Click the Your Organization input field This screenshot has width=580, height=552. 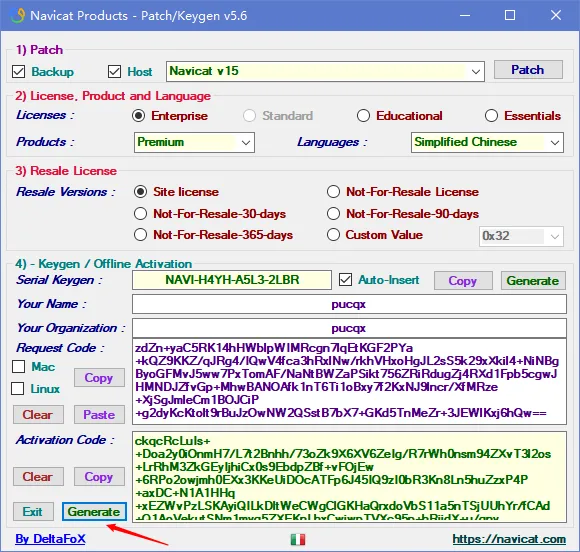349,328
